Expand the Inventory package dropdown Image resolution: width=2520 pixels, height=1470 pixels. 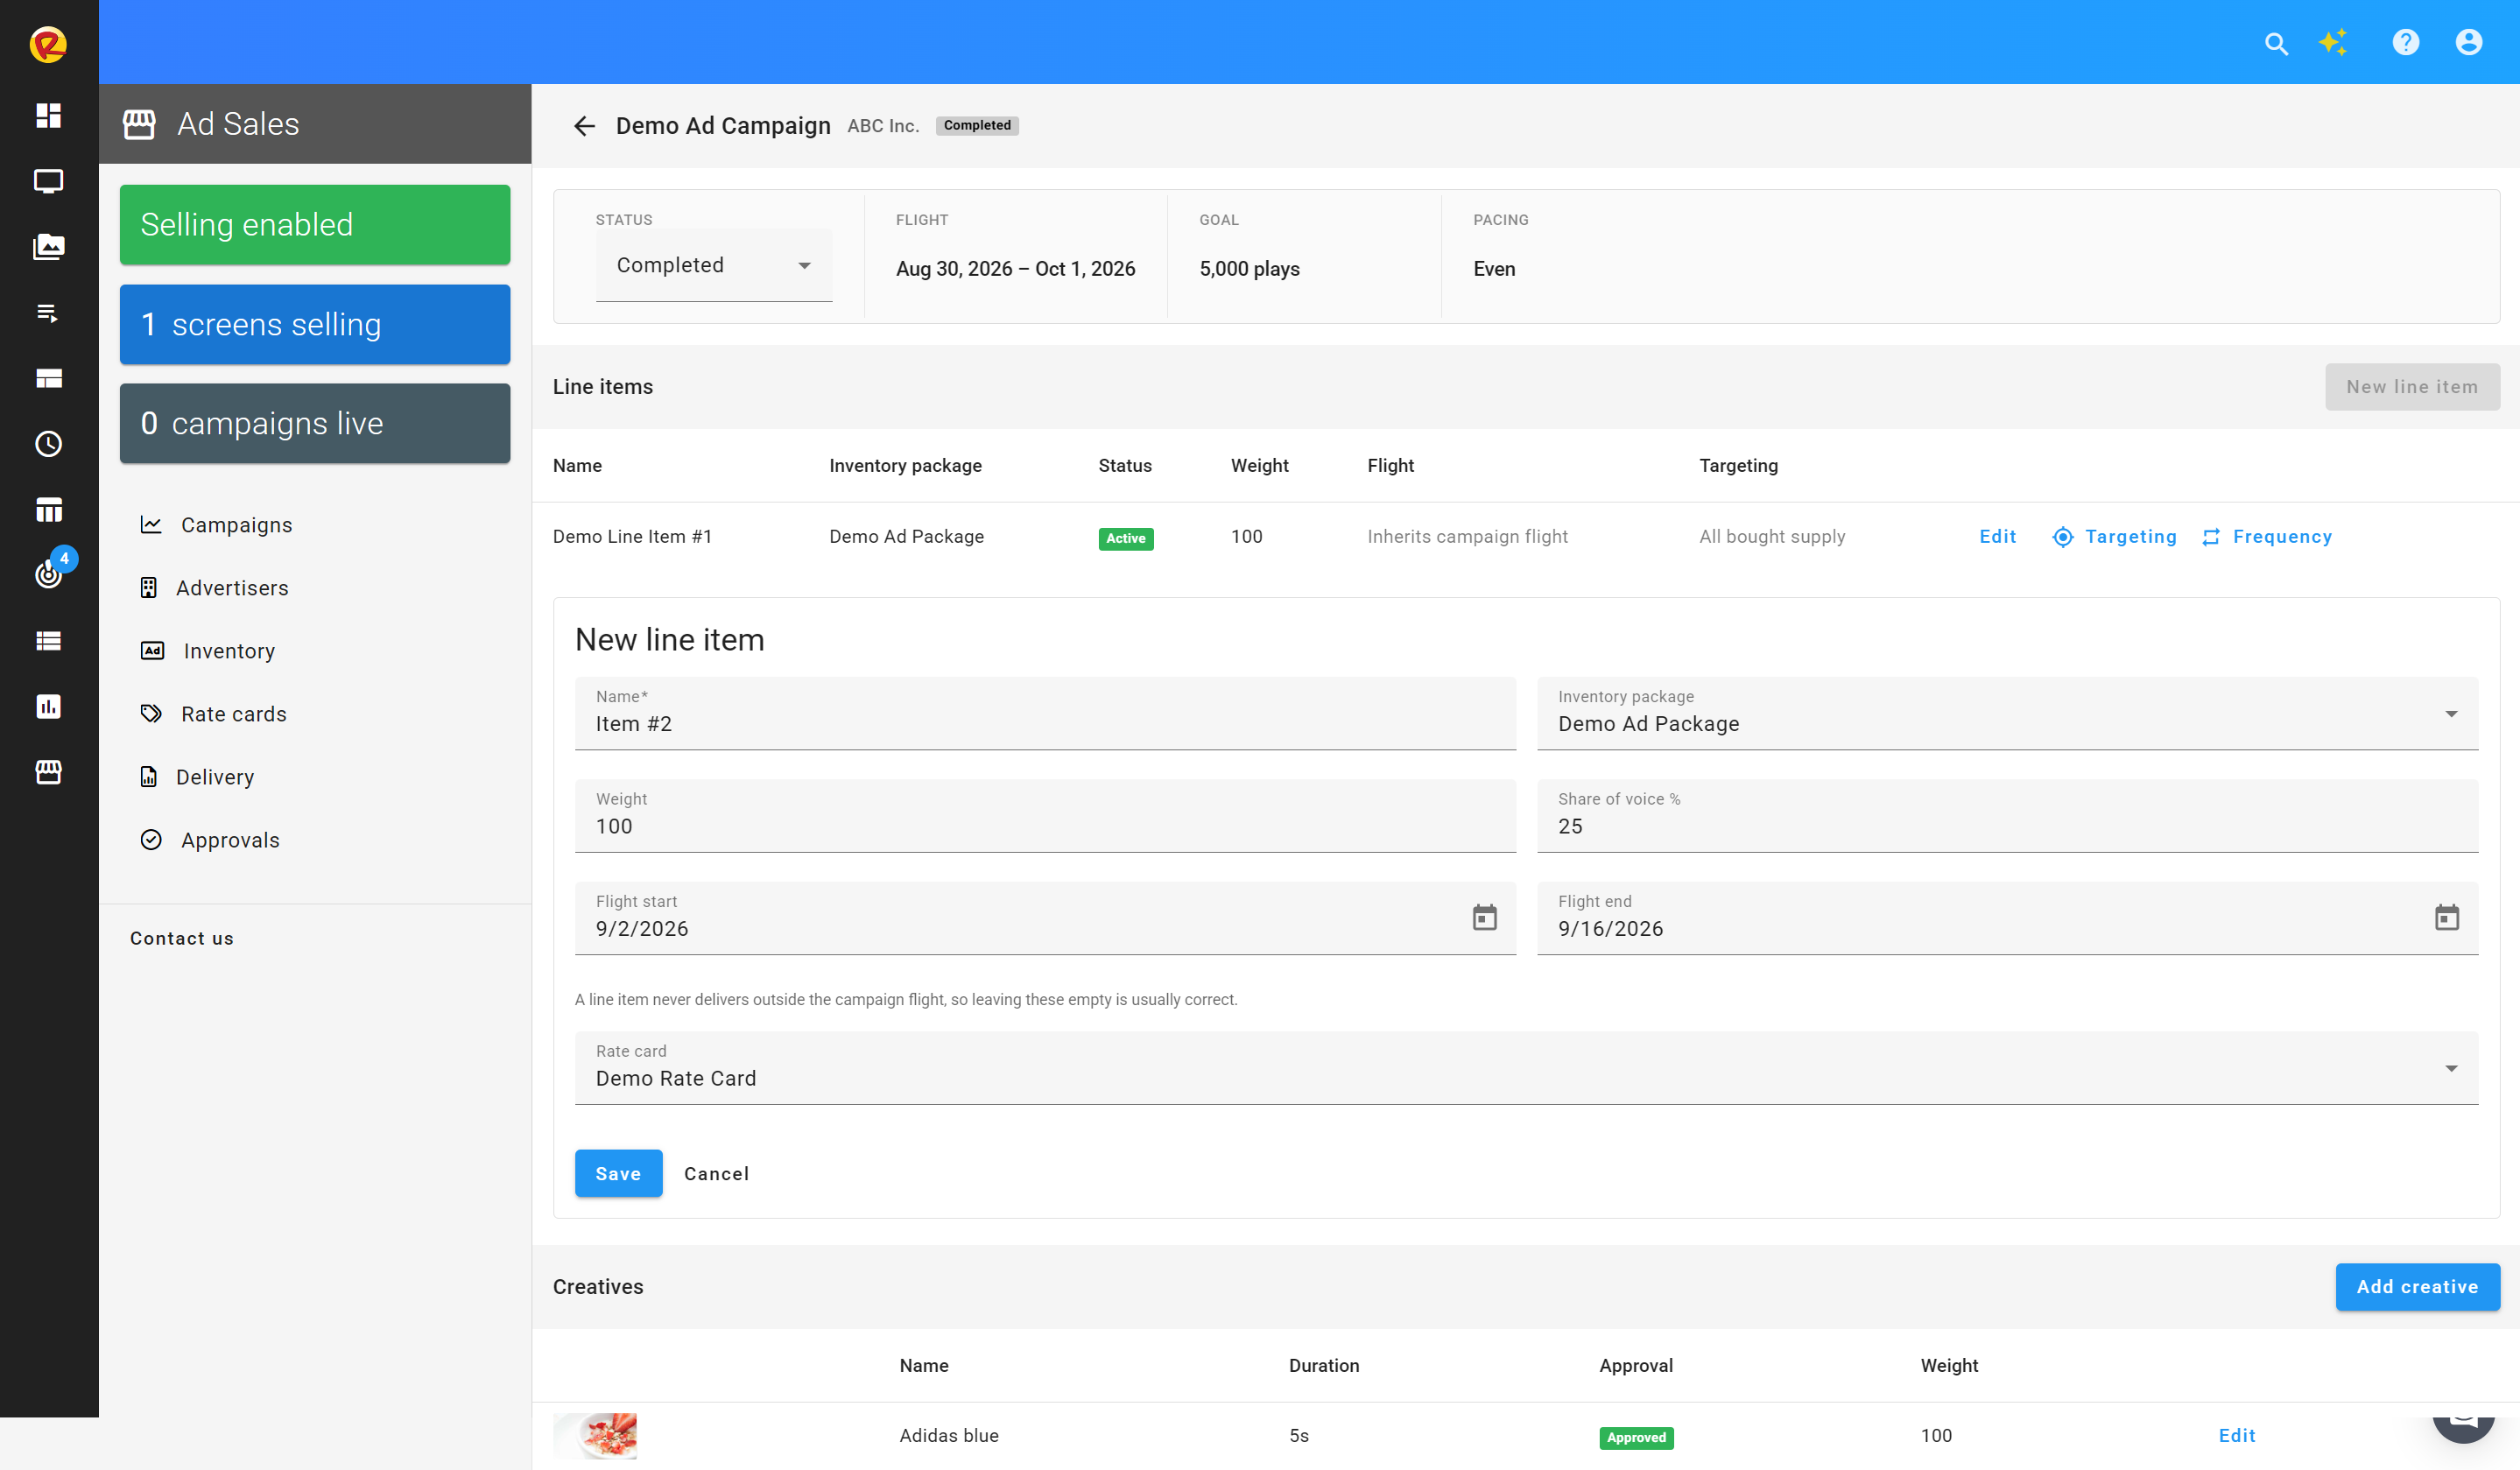pos(2007,713)
